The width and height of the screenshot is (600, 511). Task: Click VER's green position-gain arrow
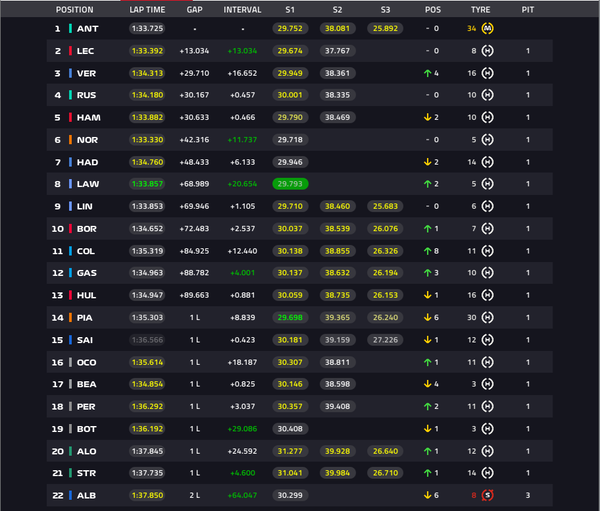pos(427,73)
